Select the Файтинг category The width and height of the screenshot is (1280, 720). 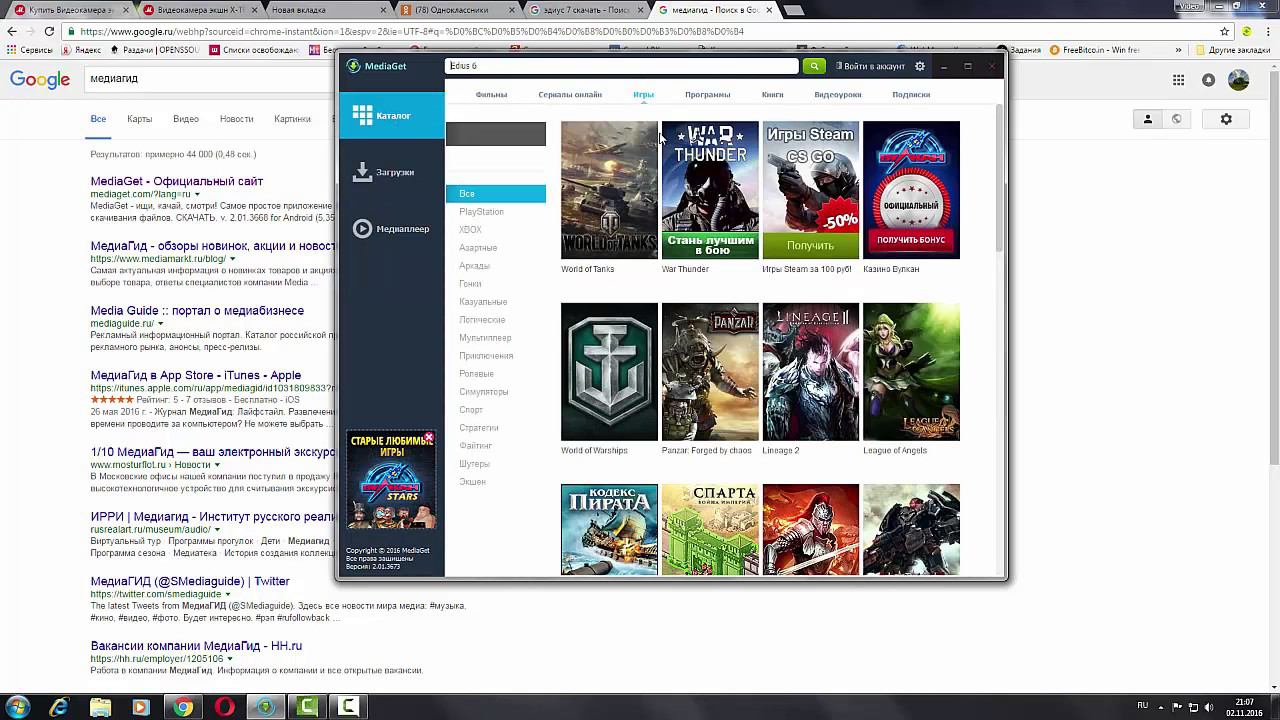pos(476,446)
